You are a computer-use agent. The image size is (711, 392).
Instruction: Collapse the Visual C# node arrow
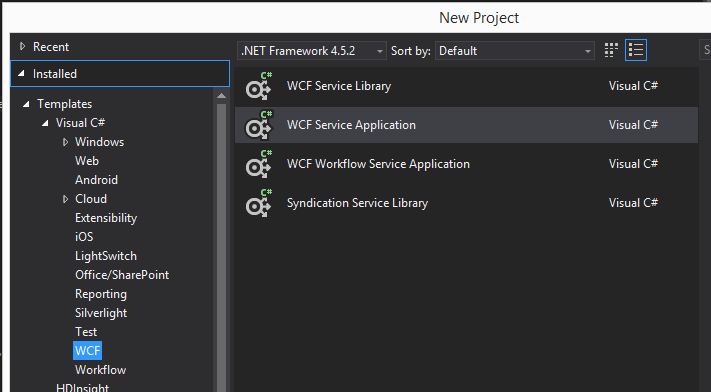pyautogui.click(x=45, y=123)
